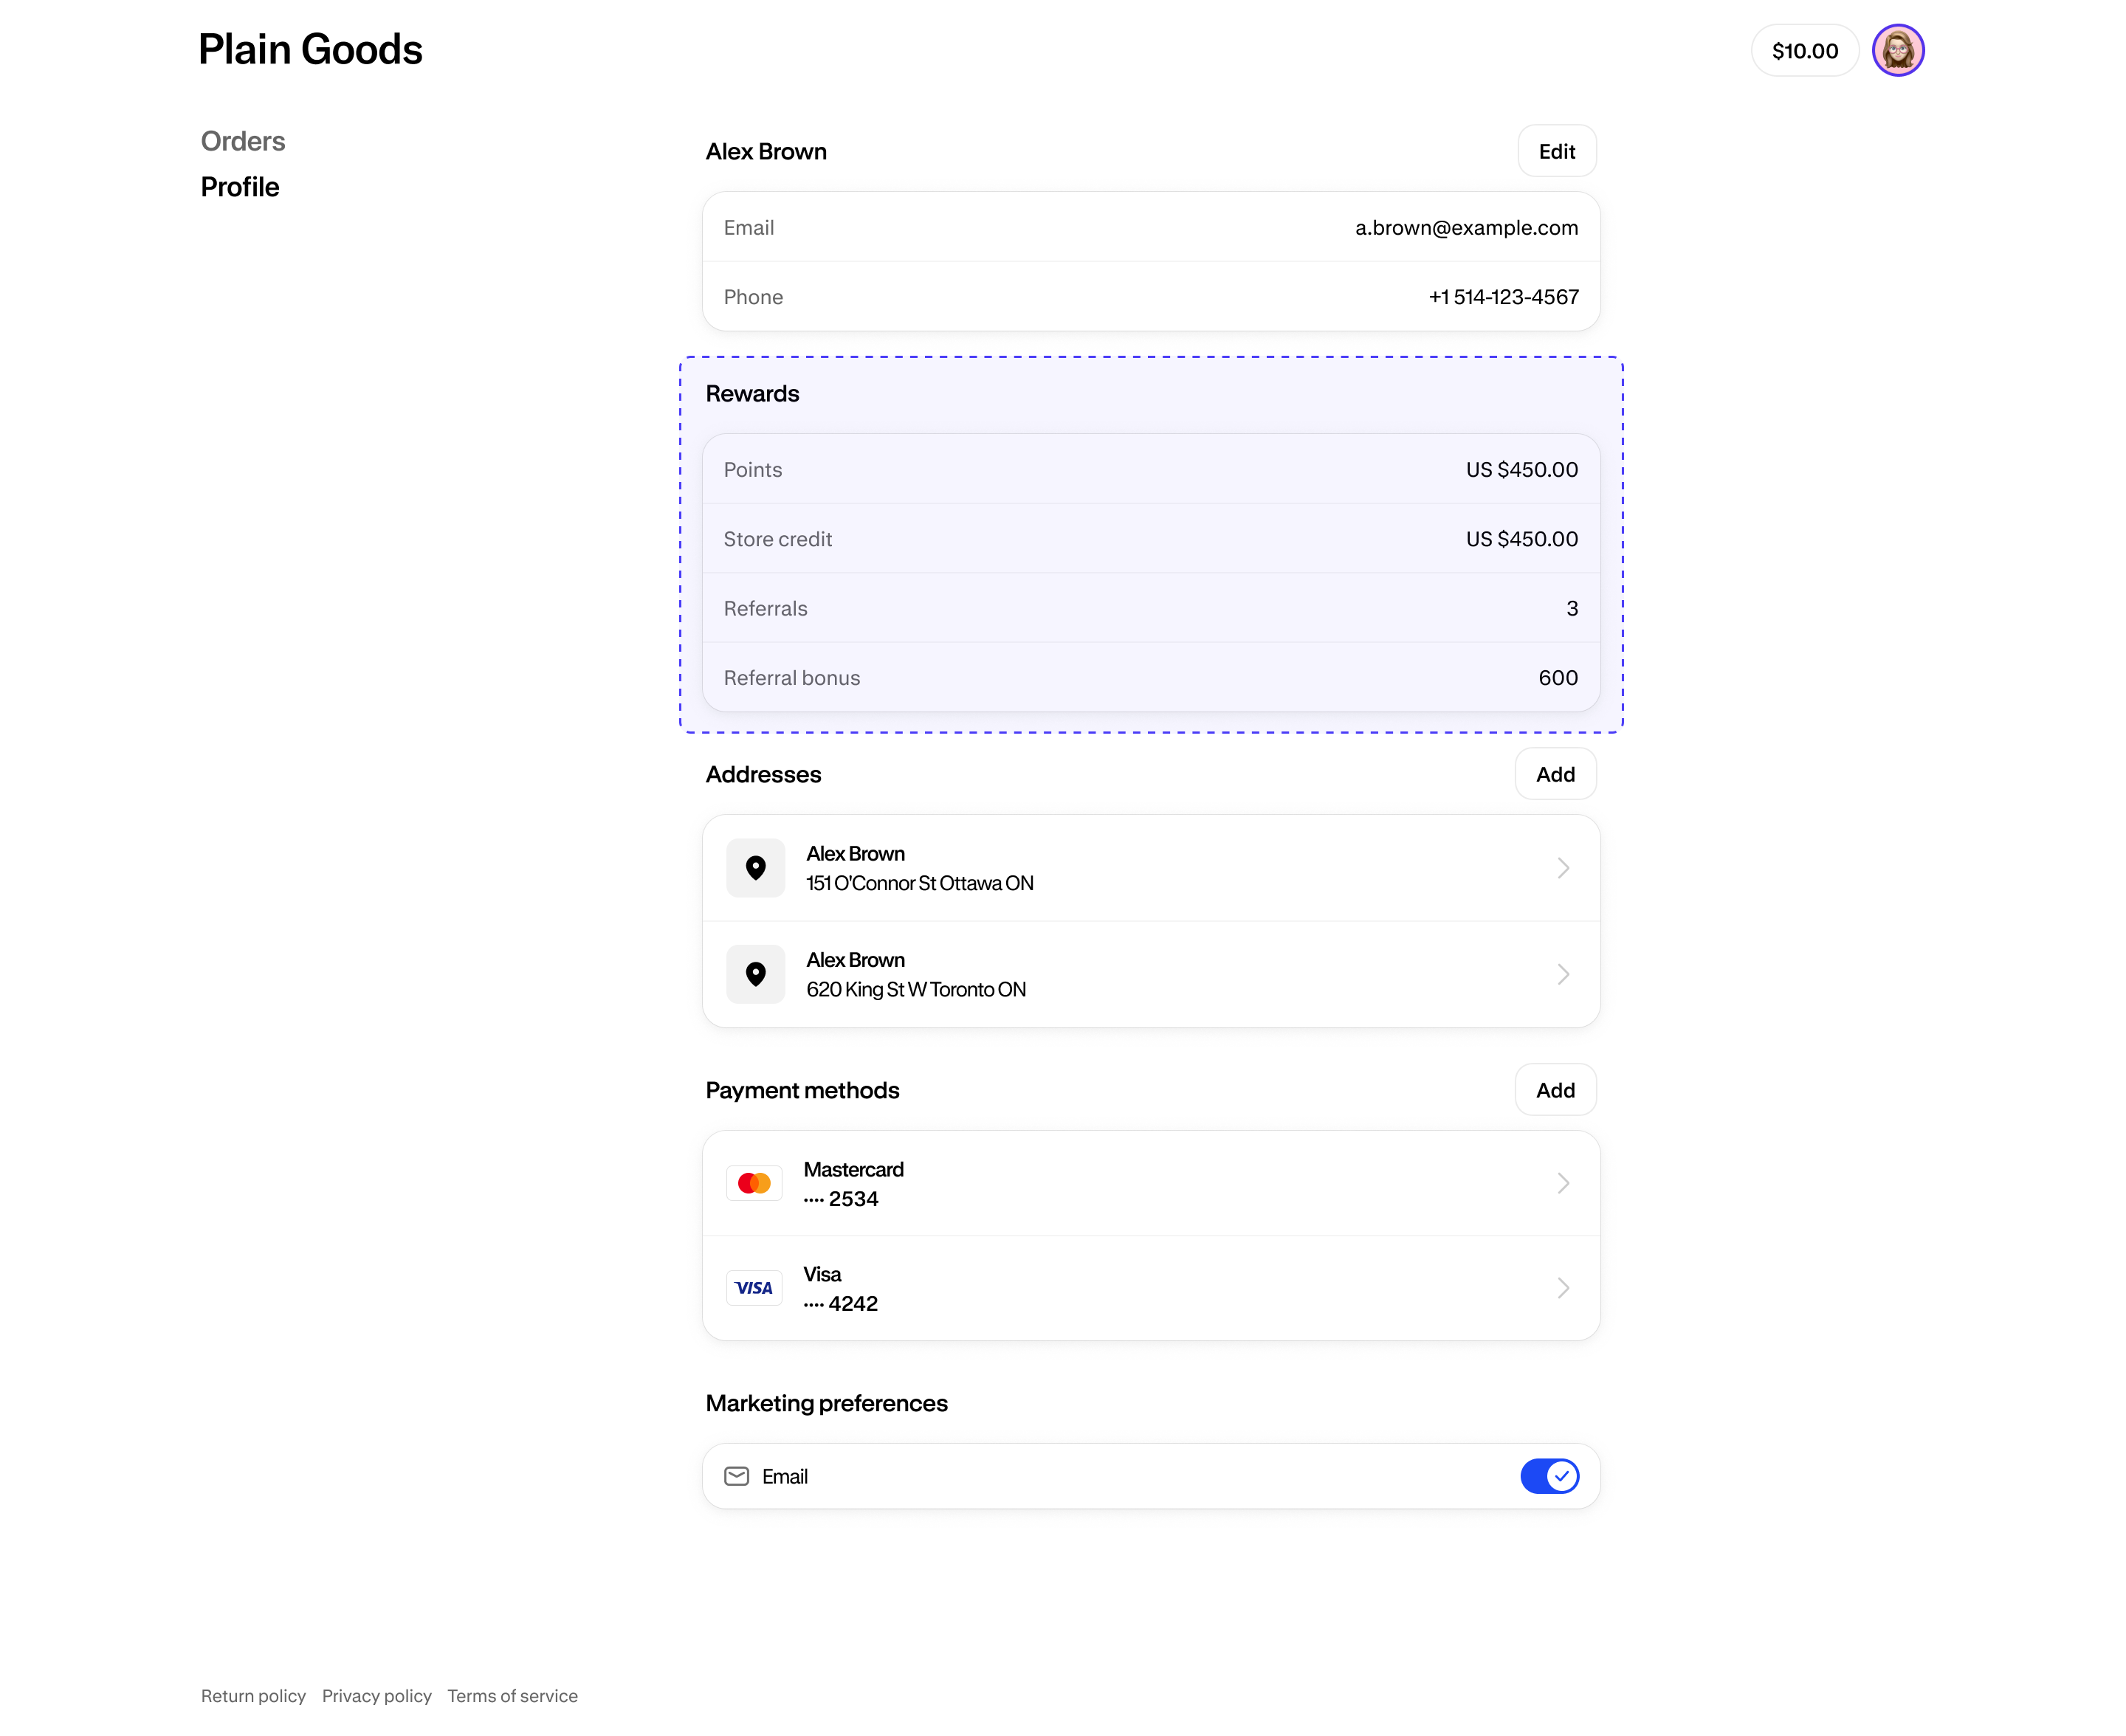Click the Points US $450.00 value
Viewport: 2126px width, 1736px height.
1521,470
